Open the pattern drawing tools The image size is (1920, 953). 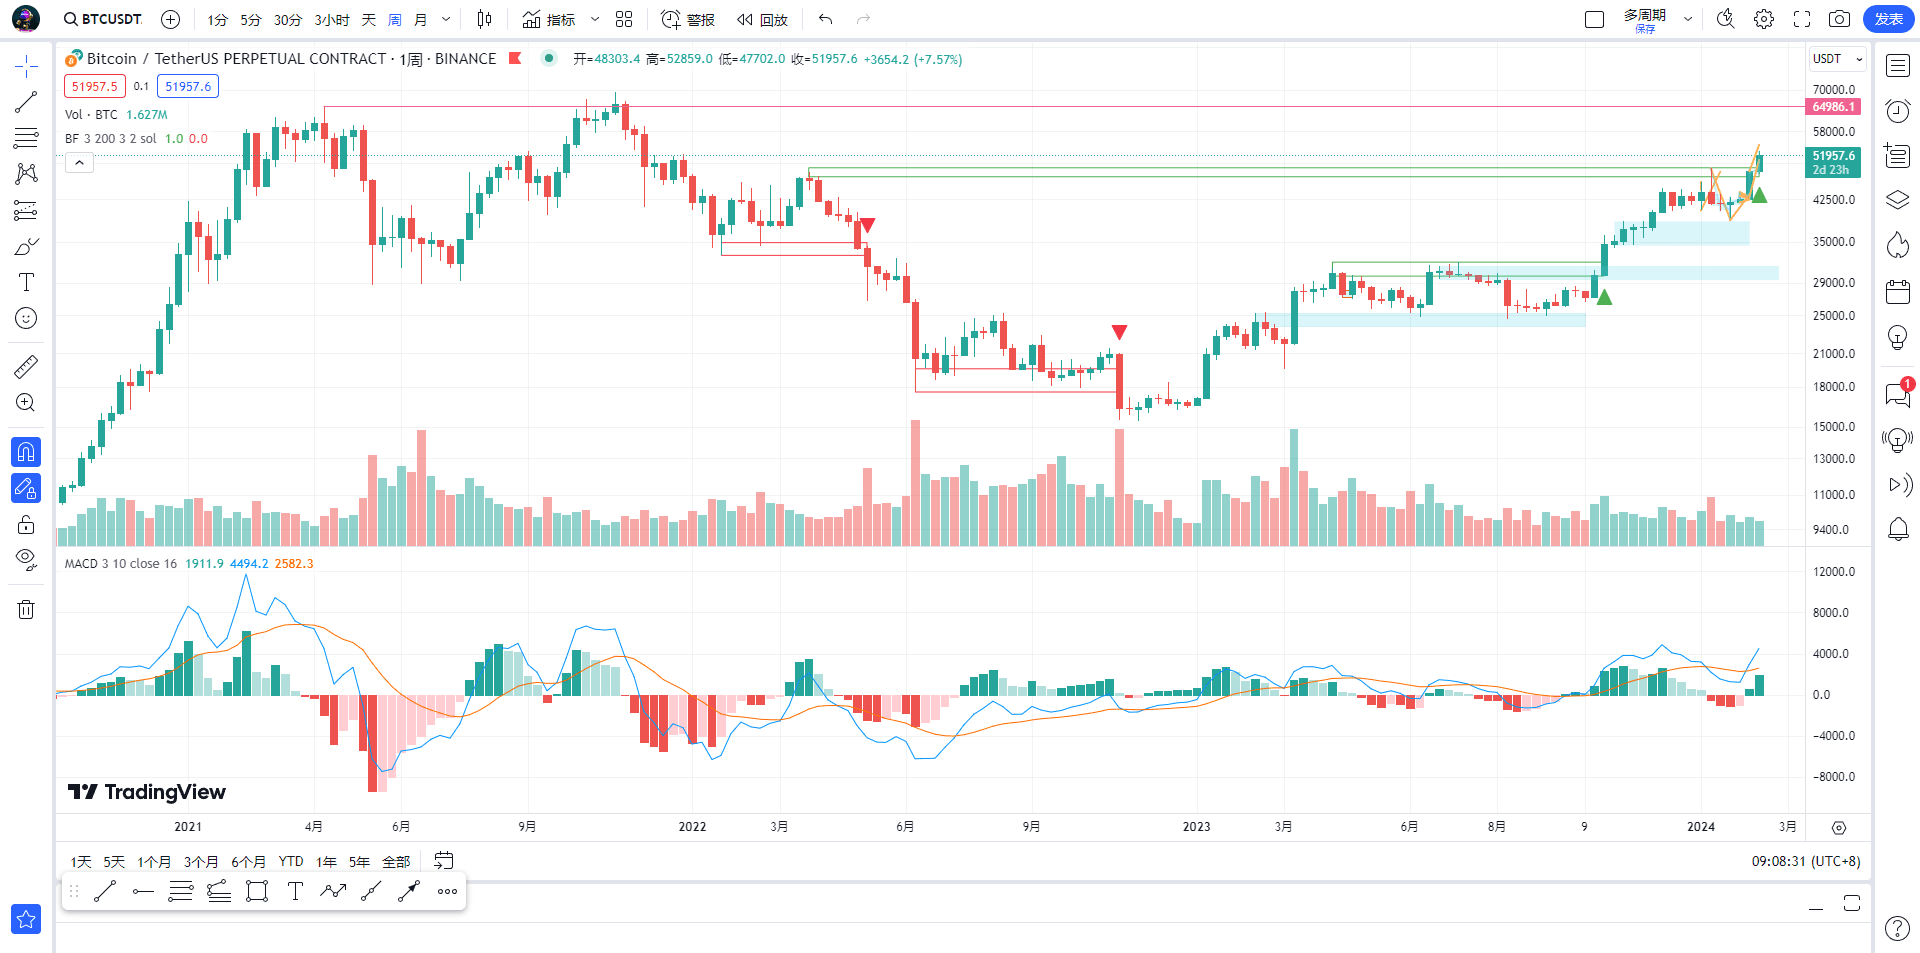(26, 174)
